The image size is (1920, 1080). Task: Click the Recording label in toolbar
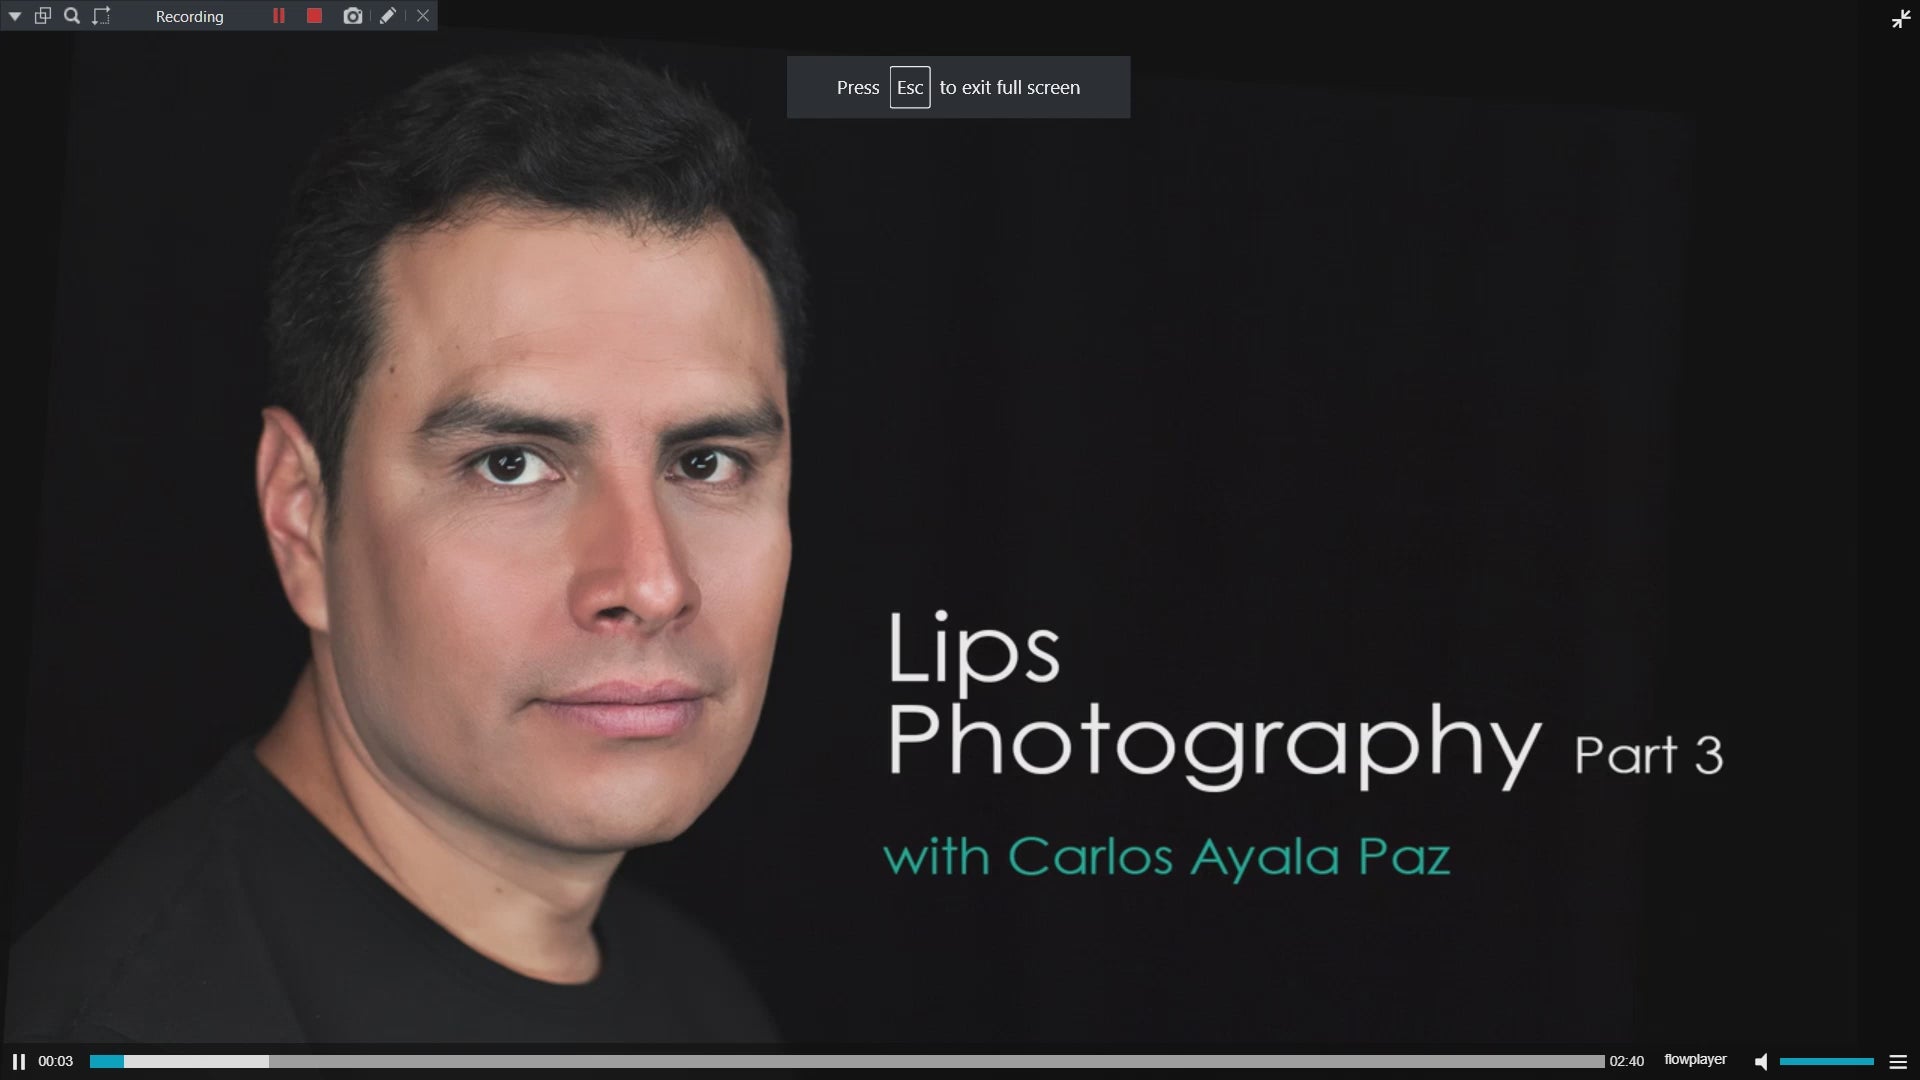point(190,16)
